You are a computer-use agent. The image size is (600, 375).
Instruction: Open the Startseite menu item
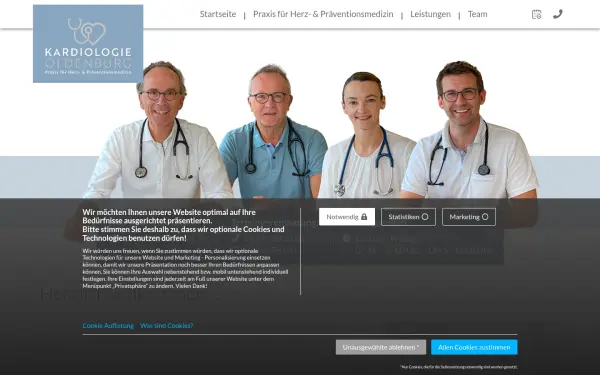pyautogui.click(x=218, y=14)
